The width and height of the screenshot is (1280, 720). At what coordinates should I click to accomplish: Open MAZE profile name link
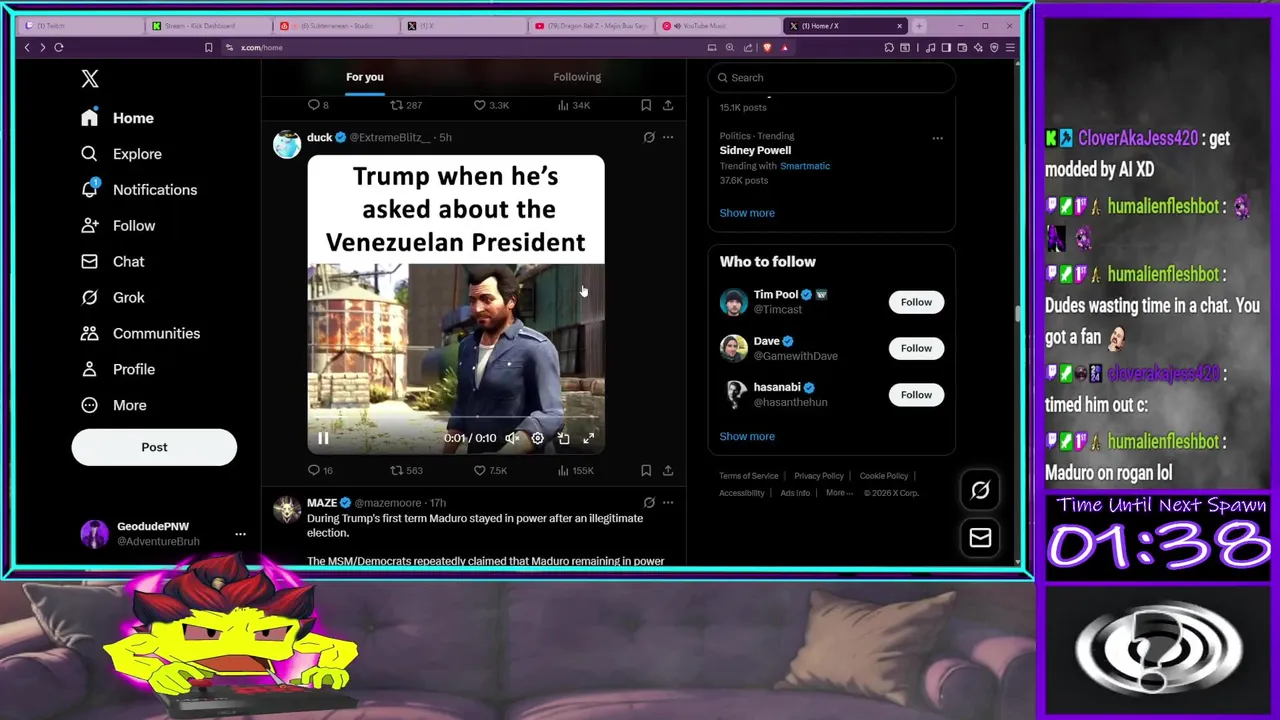[322, 503]
